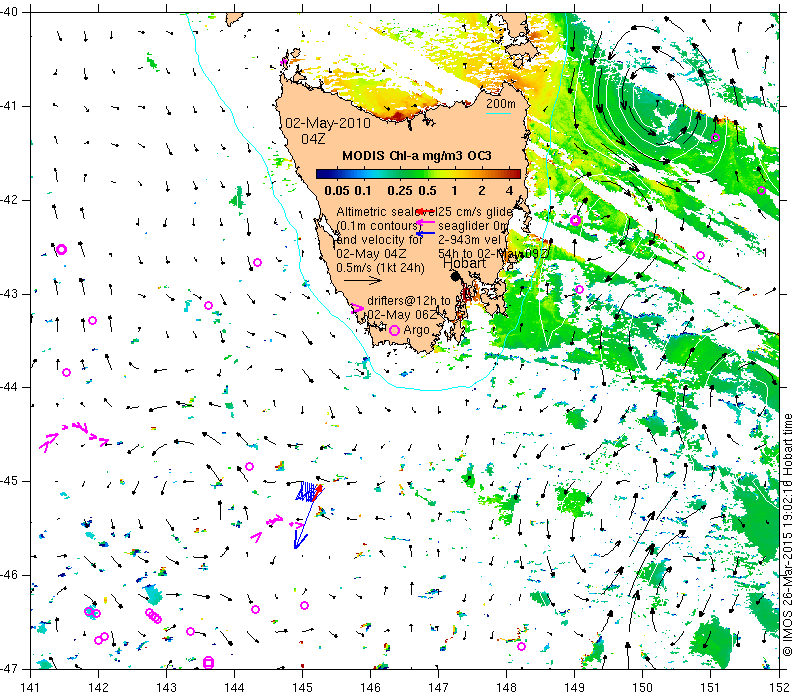This screenshot has width=800, height=700.
Task: Click the bold Argo circle near 149E, 42.2S
Action: [x=576, y=220]
